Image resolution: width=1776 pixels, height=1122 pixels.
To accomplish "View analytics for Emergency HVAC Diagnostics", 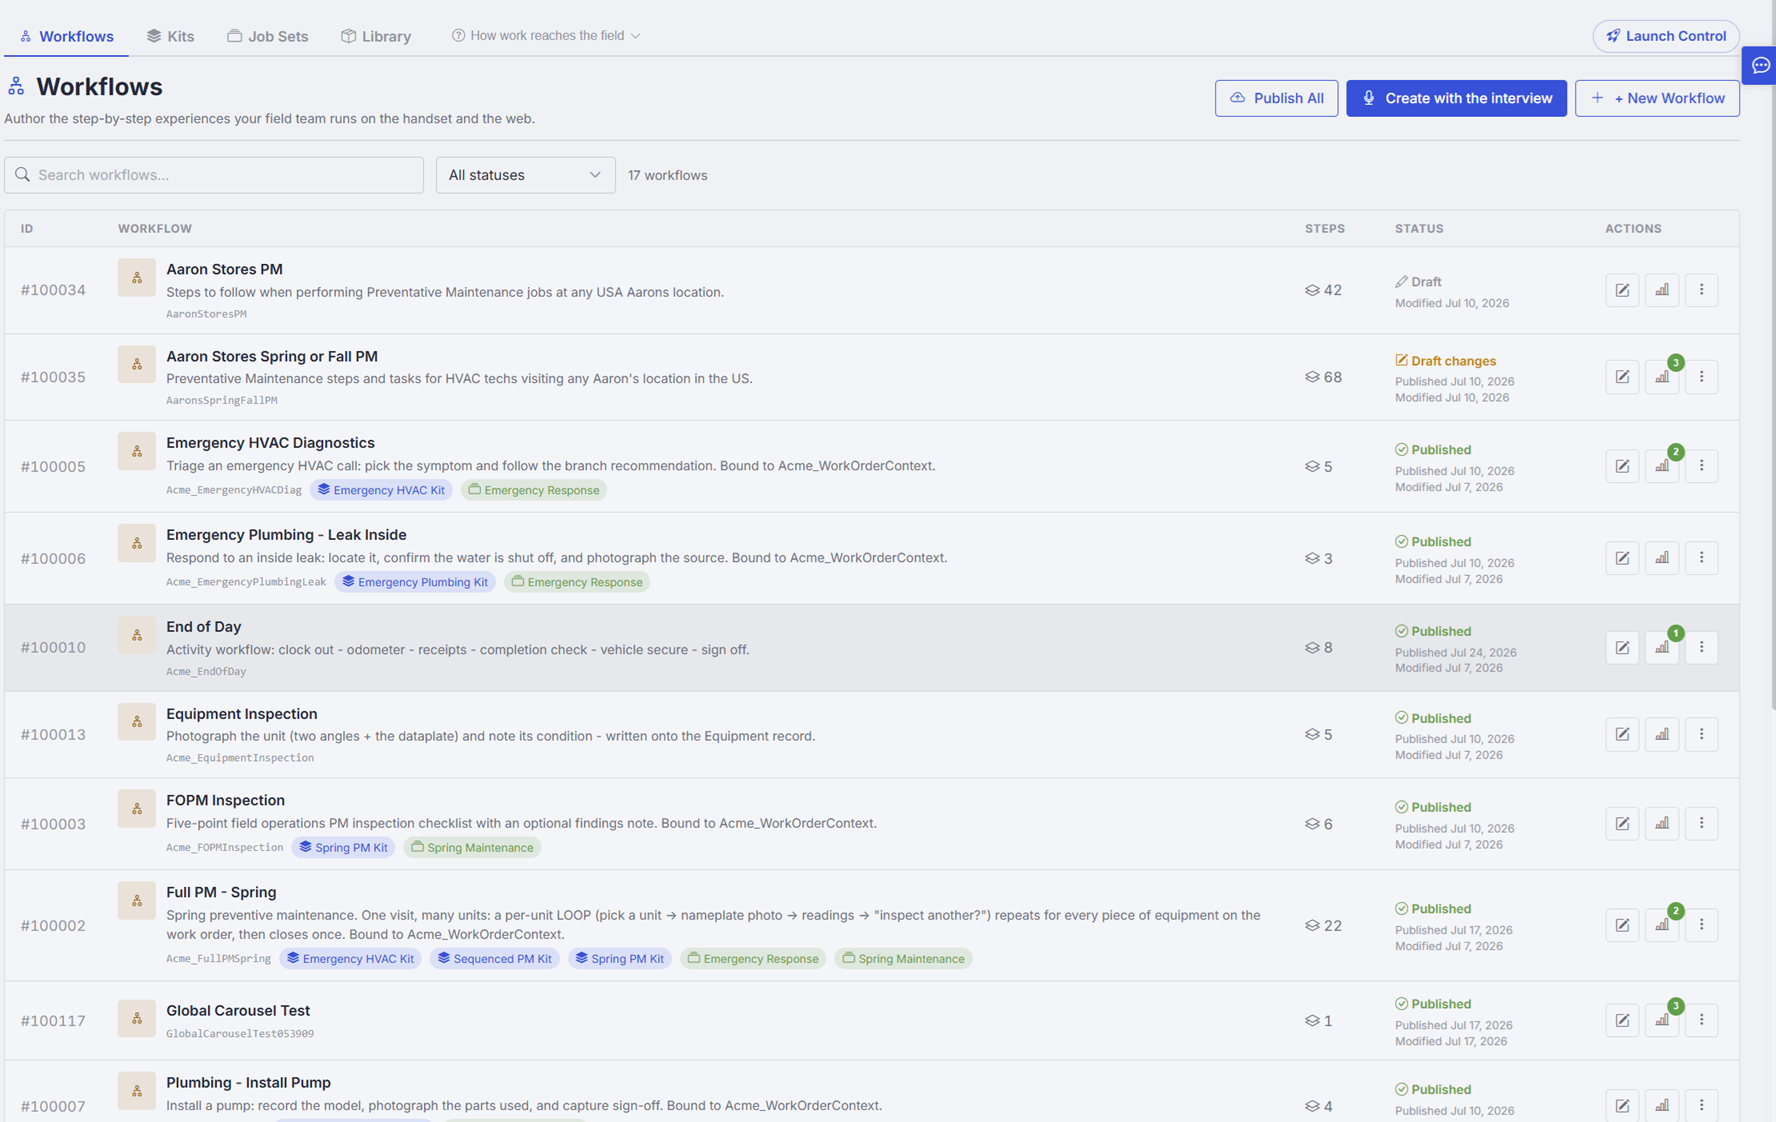I will pyautogui.click(x=1662, y=466).
